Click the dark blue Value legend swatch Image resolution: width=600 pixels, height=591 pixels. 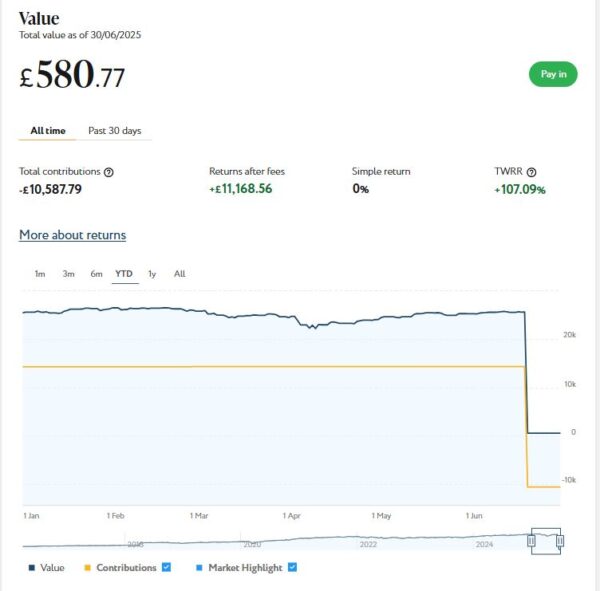32,568
